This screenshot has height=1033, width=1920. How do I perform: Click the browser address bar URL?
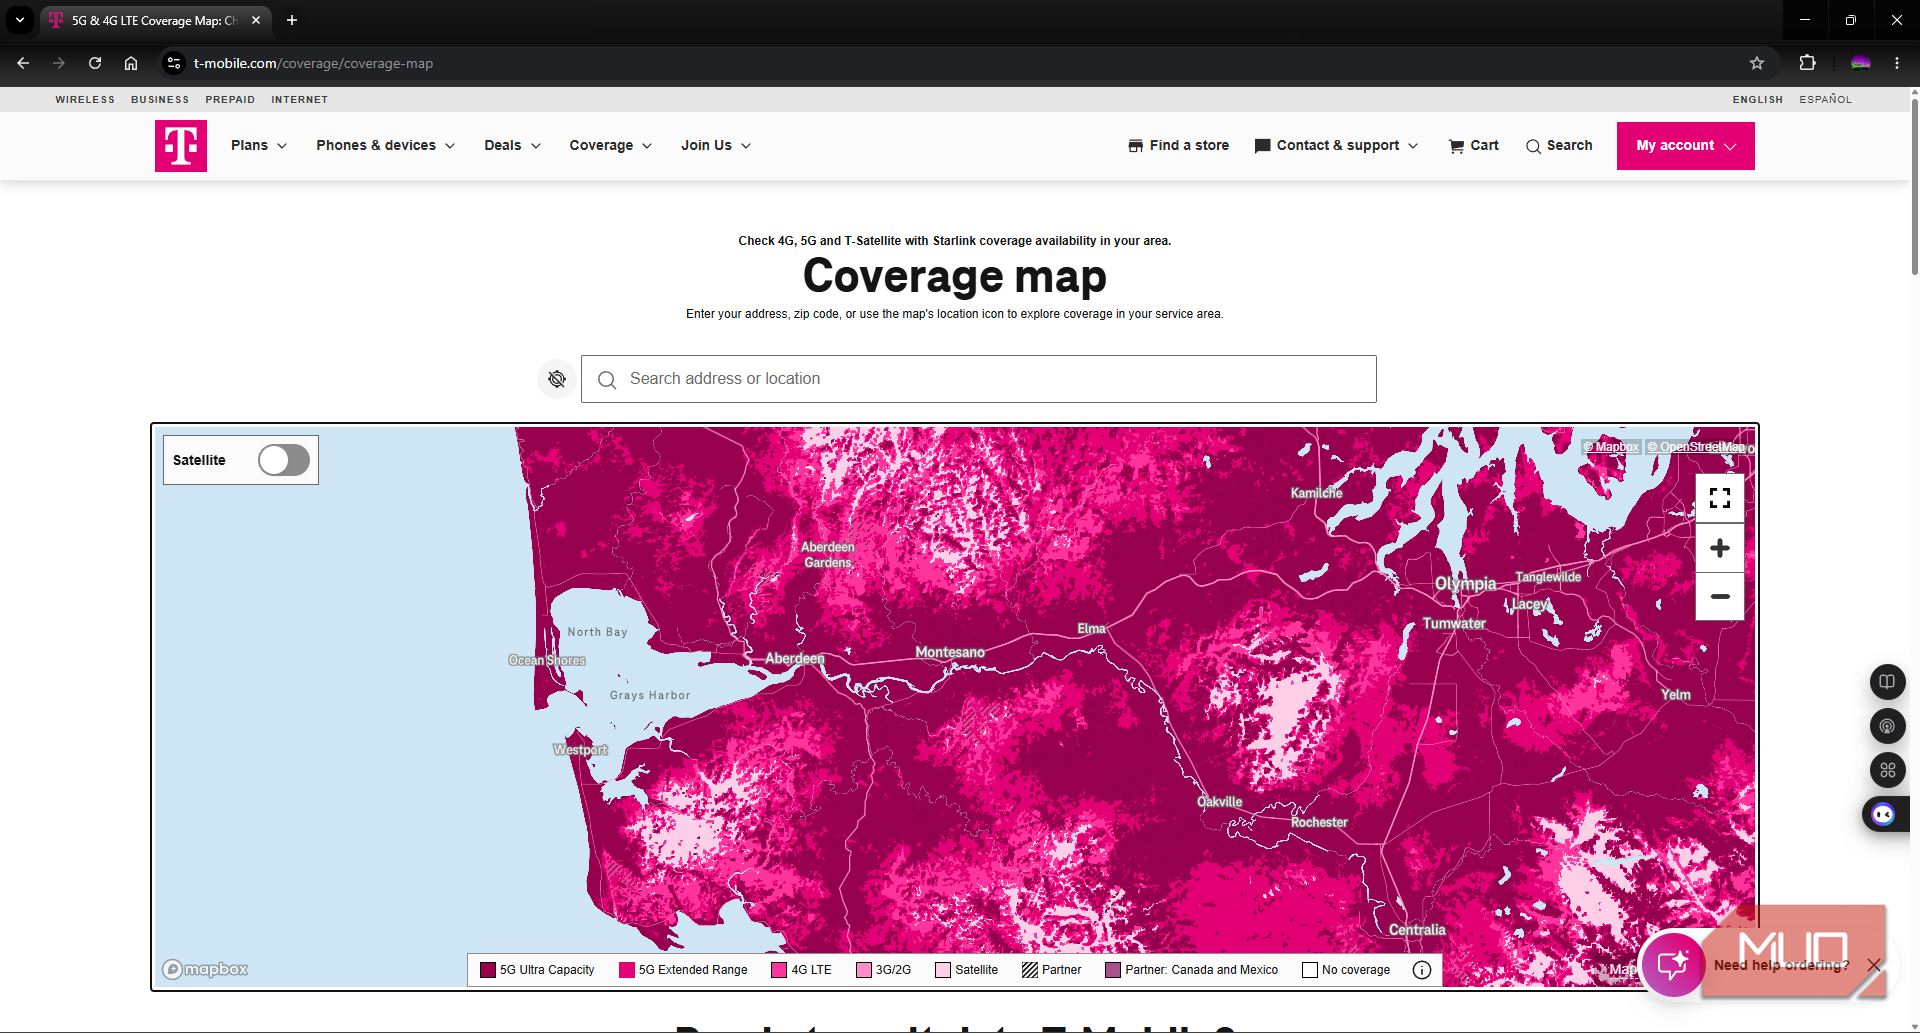pyautogui.click(x=313, y=63)
